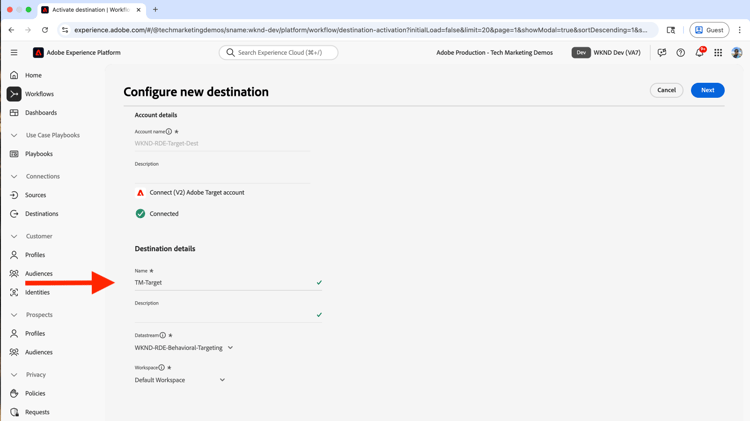Collapse the Customer section
This screenshot has height=421, width=750.
(x=14, y=236)
